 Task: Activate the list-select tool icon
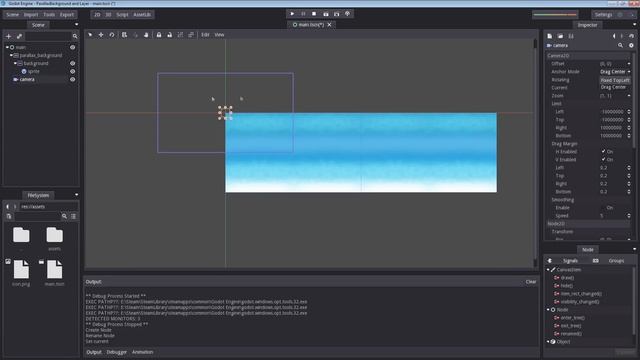click(124, 35)
